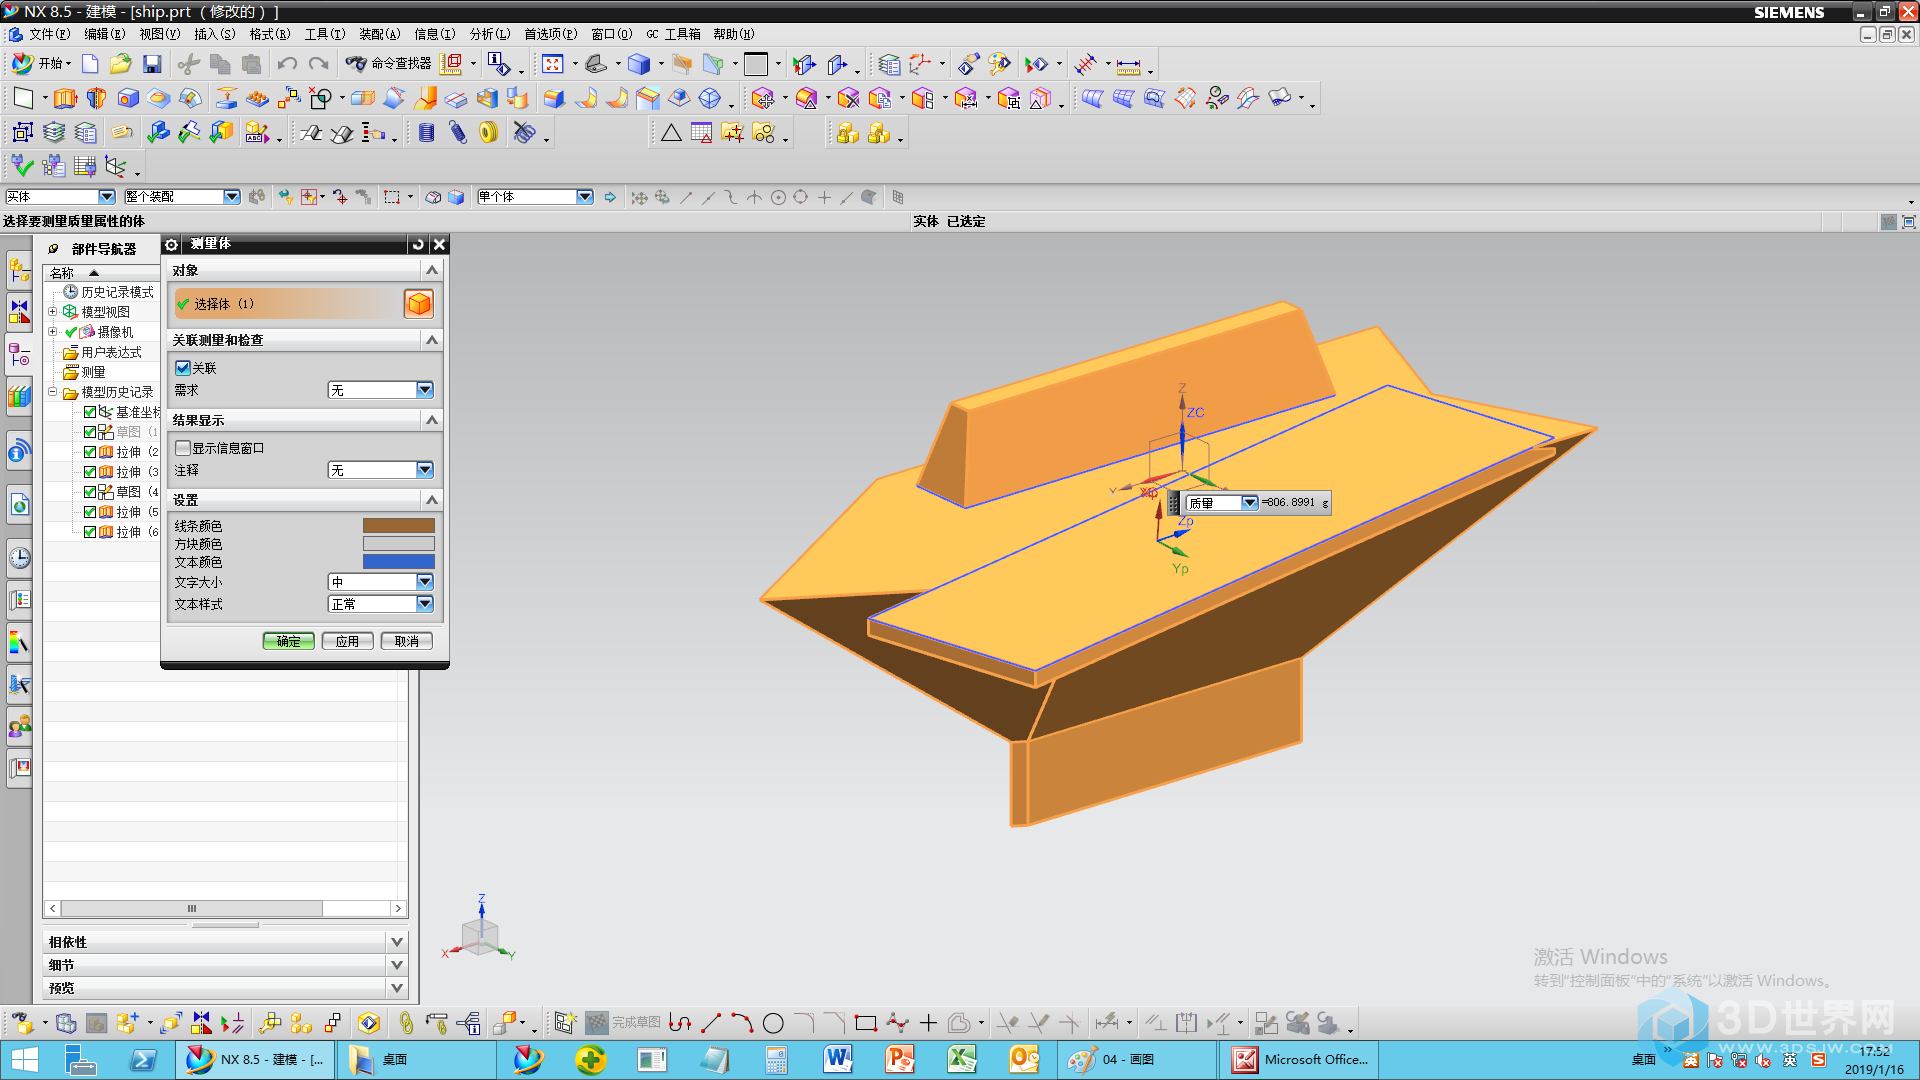
Task: Click the Sketch rectangle icon on the feature toolbar
Action: pyautogui.click(x=23, y=98)
